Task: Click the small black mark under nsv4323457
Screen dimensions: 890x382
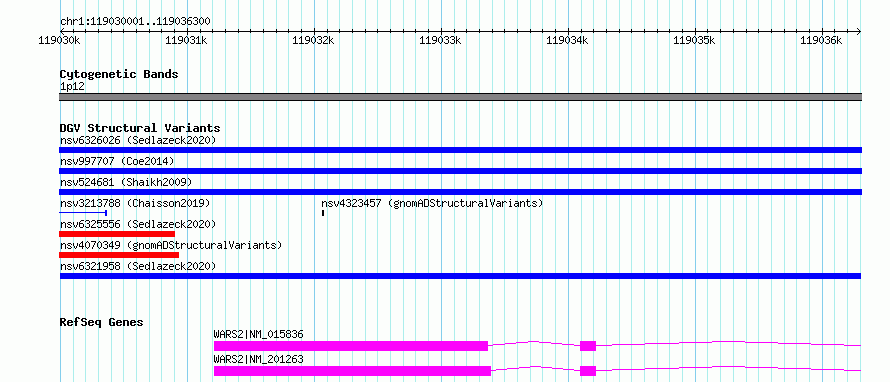Action: tap(322, 213)
